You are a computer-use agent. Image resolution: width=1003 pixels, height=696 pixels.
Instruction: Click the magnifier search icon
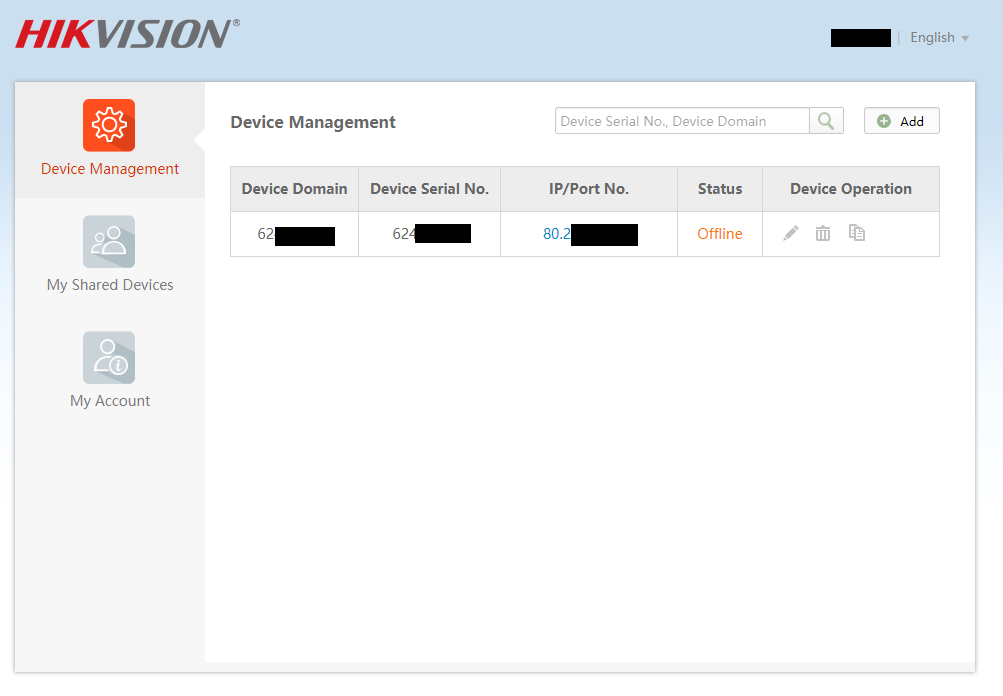tap(826, 121)
